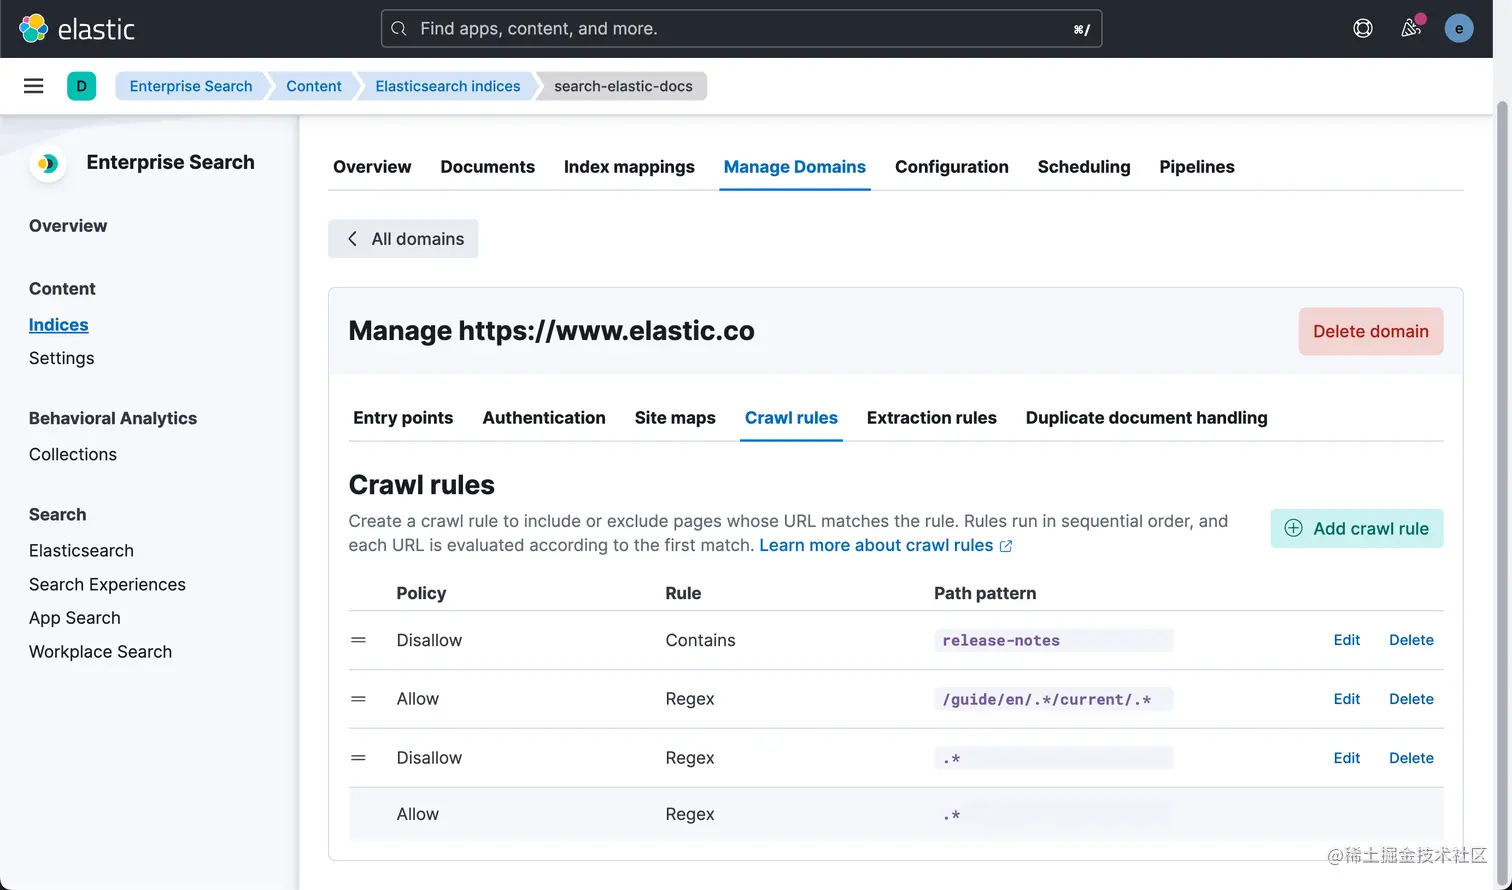
Task: Click the search magnifier icon
Action: pyautogui.click(x=399, y=29)
